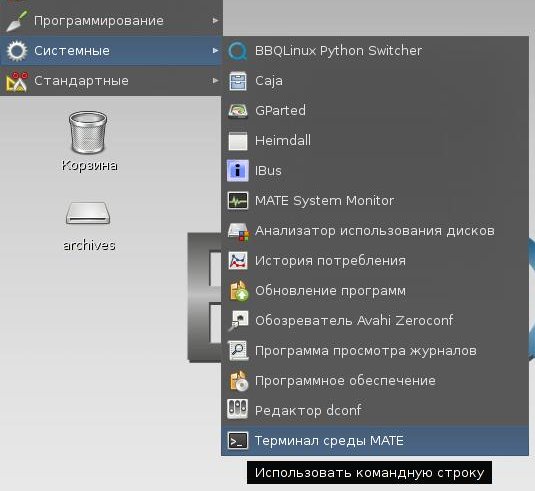Click the Программное обеспечение disc icon
Viewport: 535px width, 491px height.
[x=238, y=380]
